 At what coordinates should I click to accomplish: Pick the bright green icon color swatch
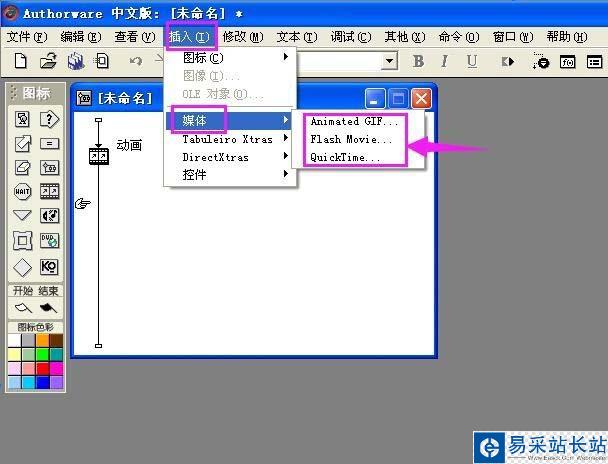tap(43, 355)
